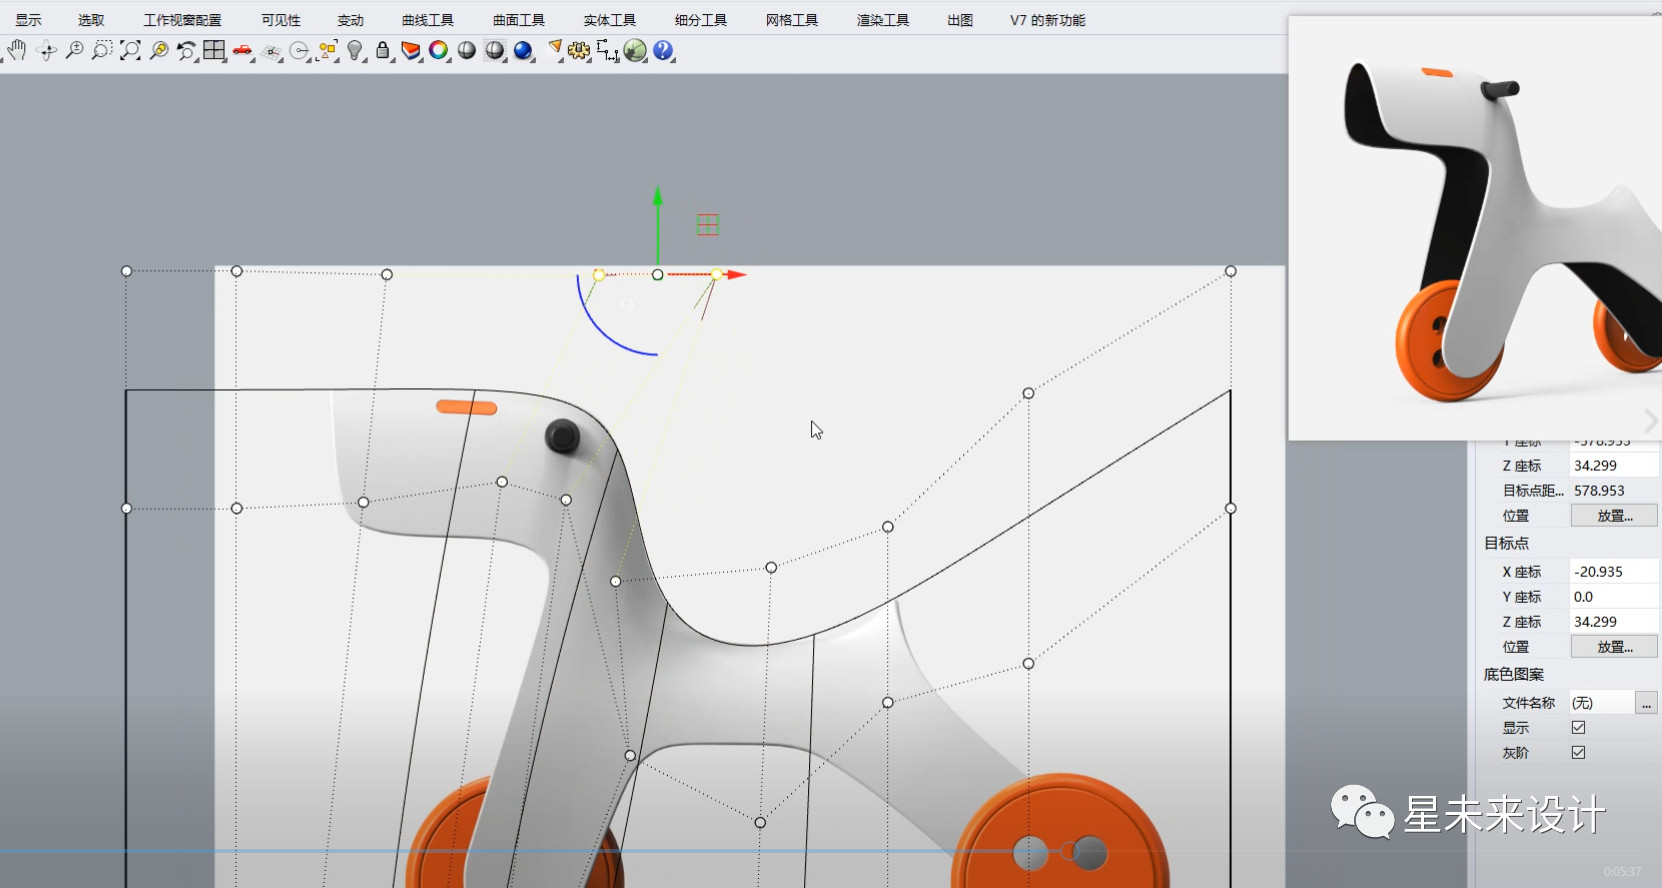
Task: Open the layers panel icon
Action: point(411,50)
